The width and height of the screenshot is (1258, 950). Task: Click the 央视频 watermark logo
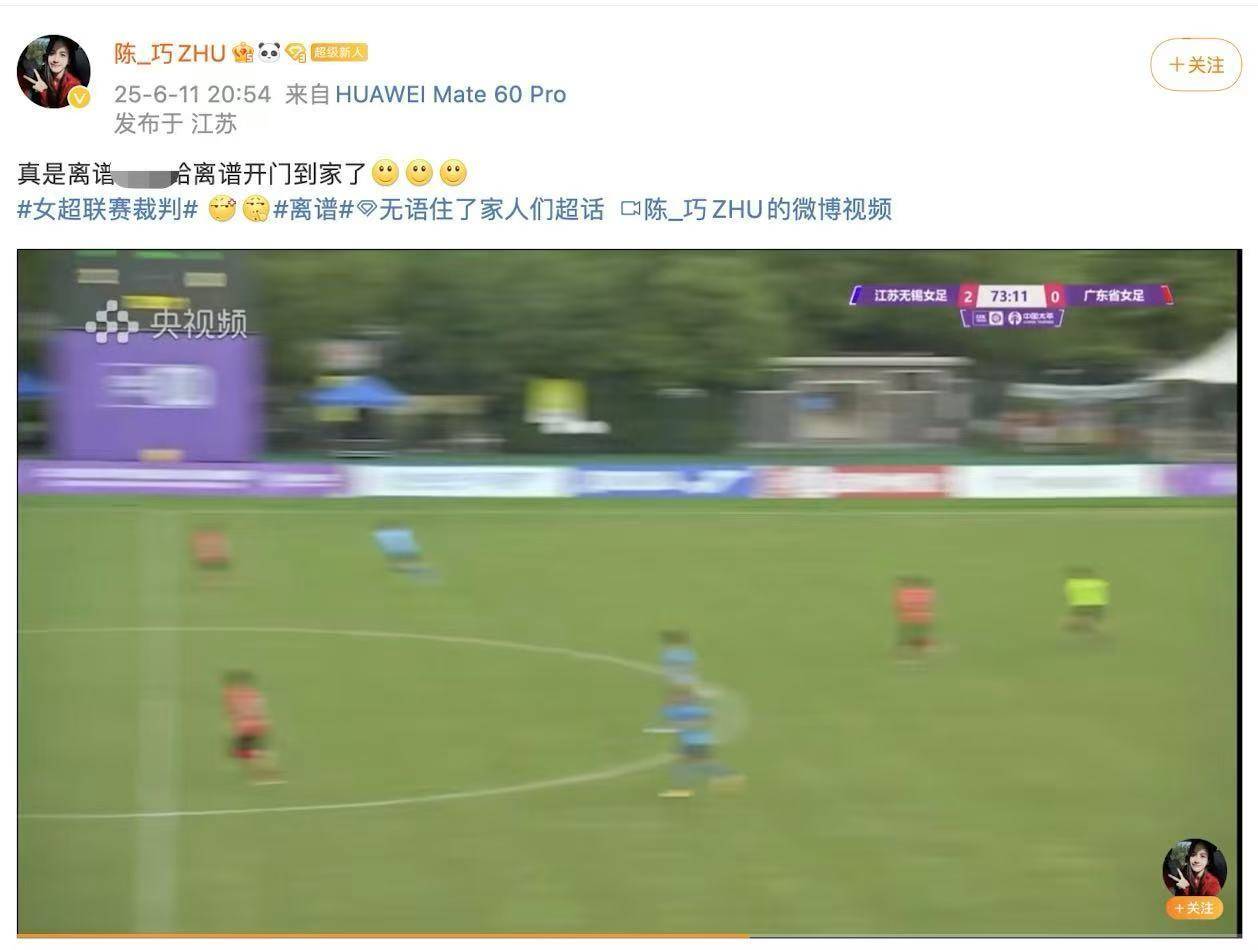click(167, 322)
